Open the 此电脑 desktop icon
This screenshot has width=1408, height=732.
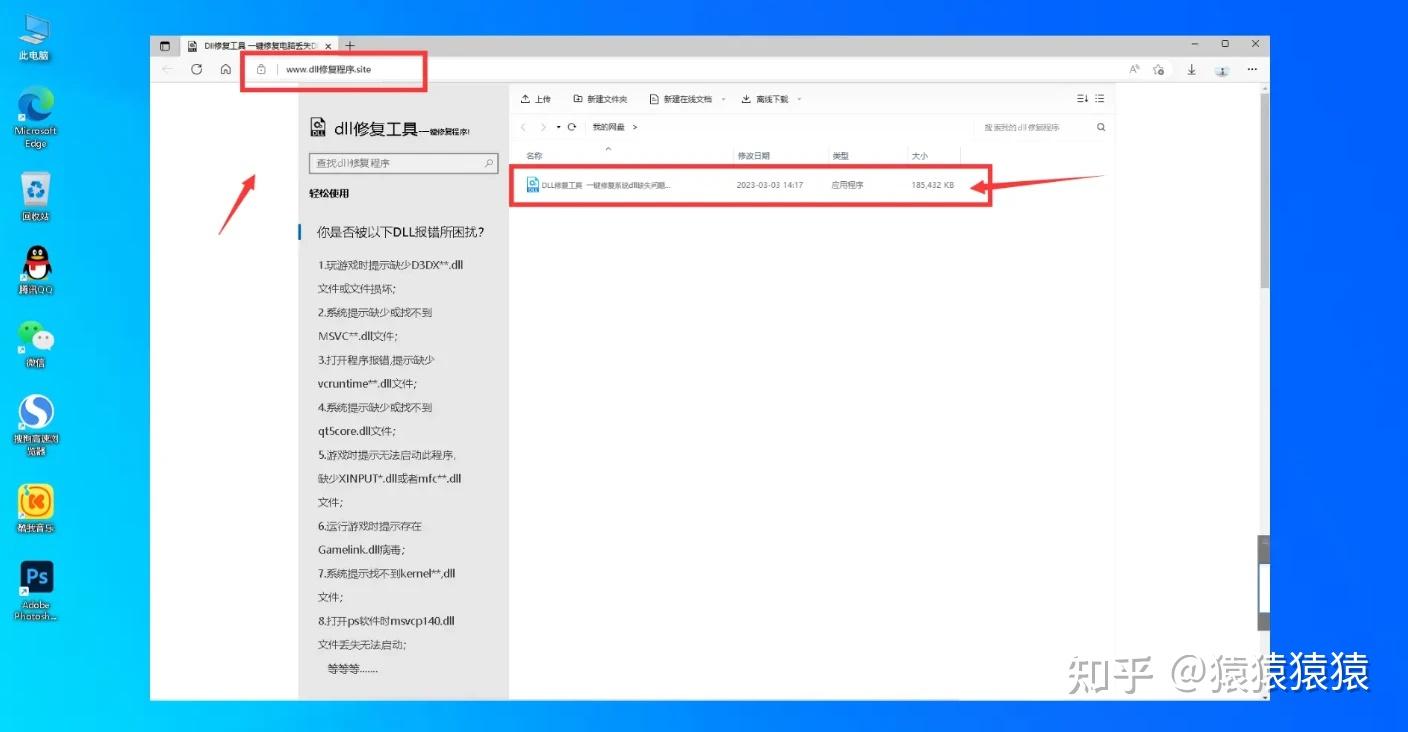[34, 36]
